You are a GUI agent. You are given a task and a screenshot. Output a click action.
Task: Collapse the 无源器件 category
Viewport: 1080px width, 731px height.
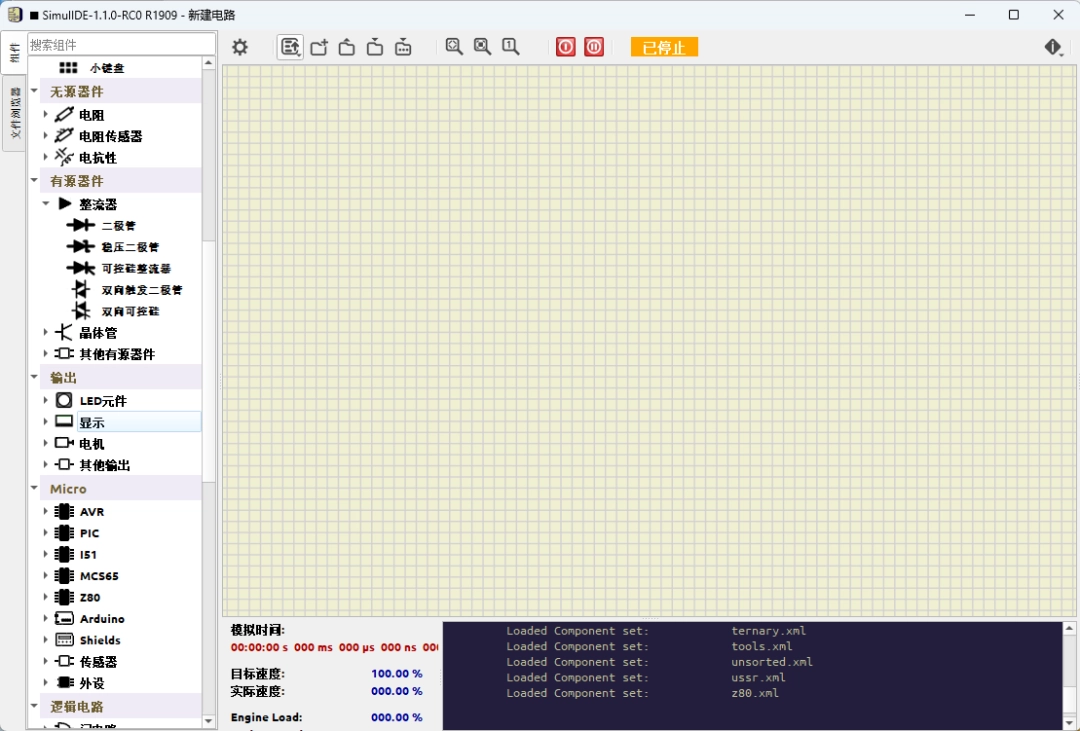pos(35,91)
